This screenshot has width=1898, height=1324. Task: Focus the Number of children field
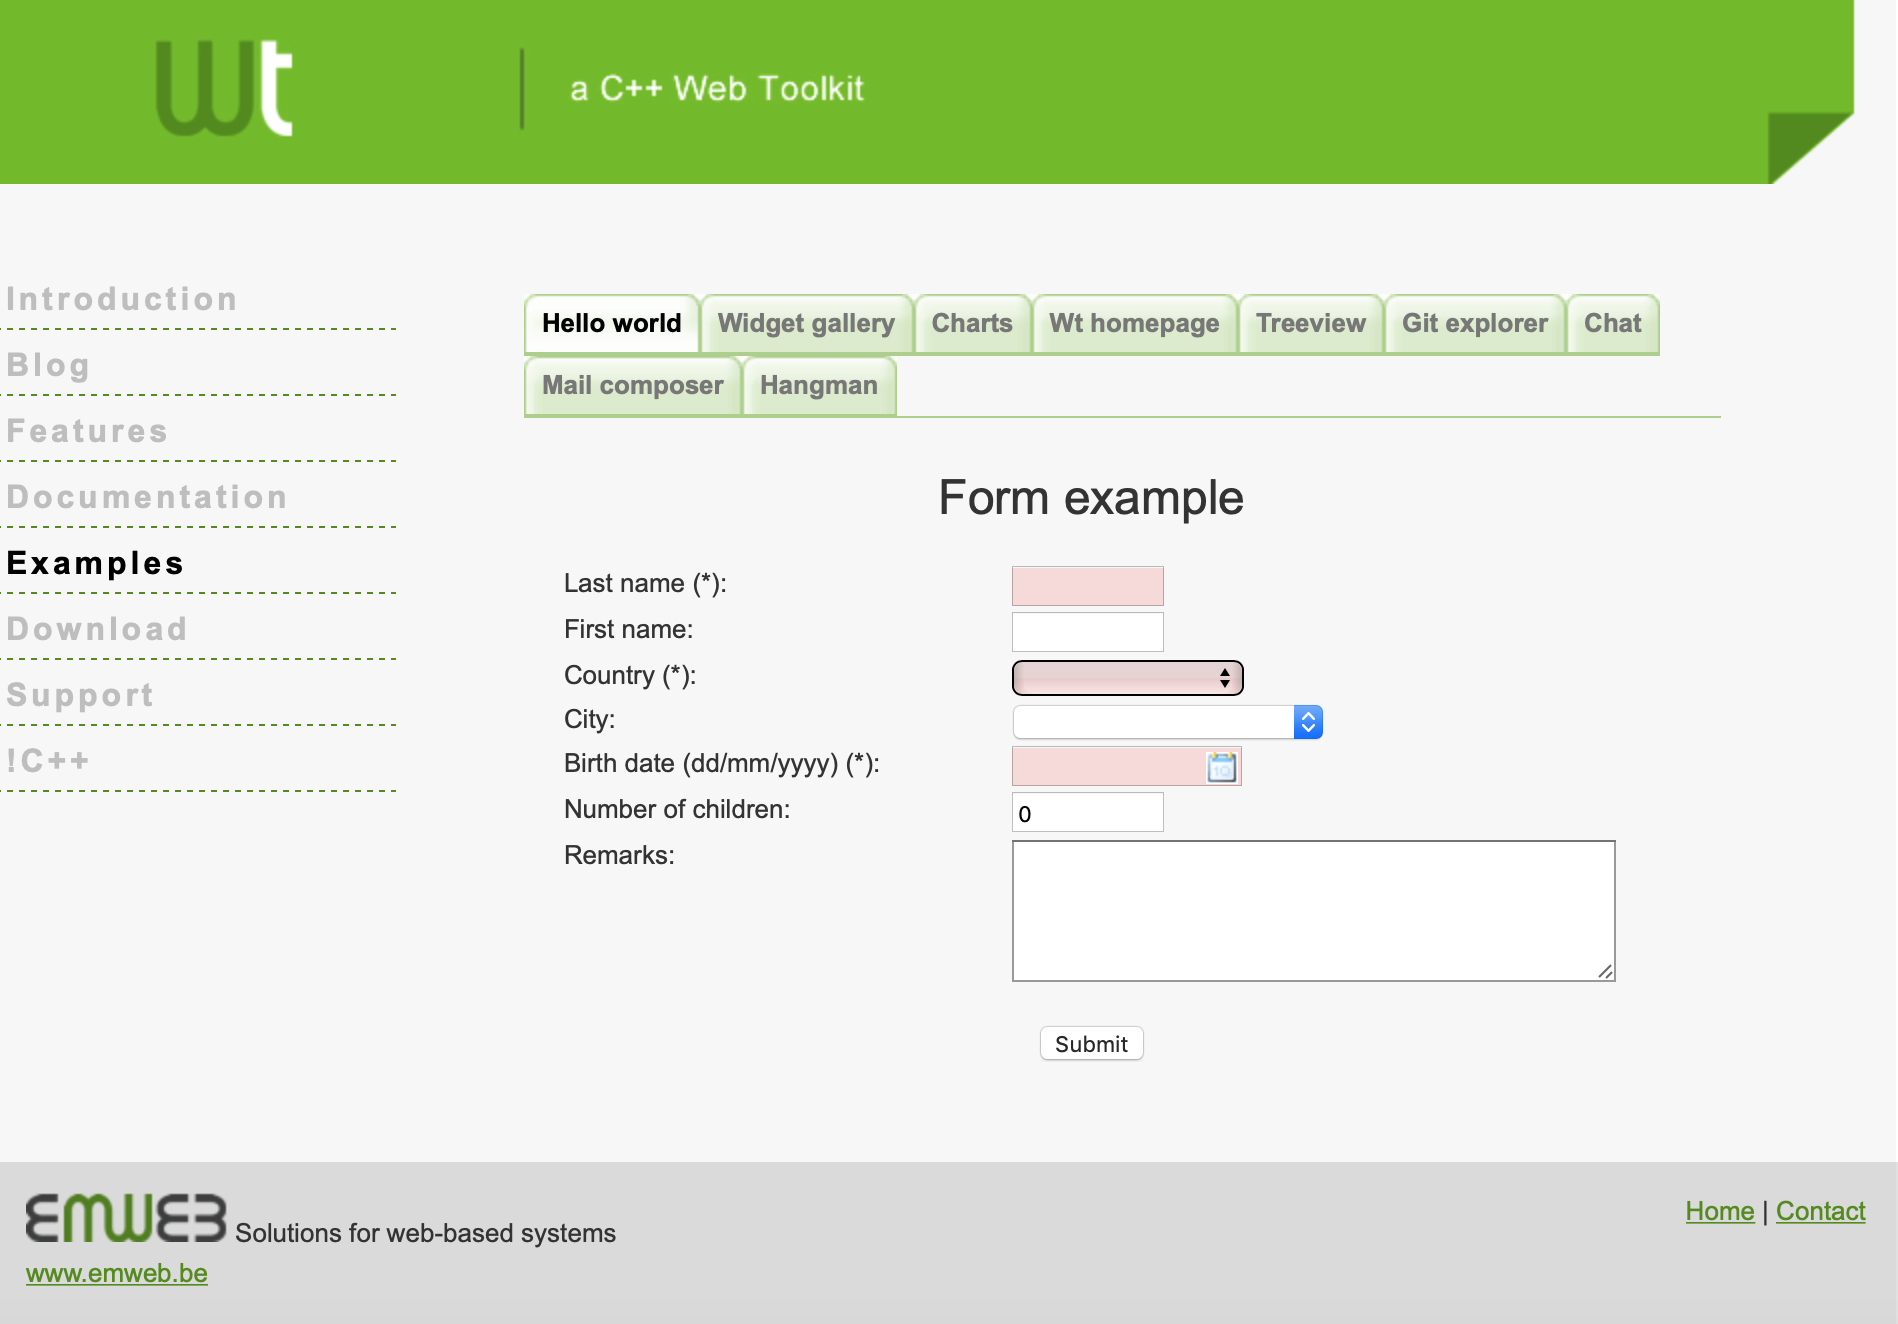pos(1087,813)
